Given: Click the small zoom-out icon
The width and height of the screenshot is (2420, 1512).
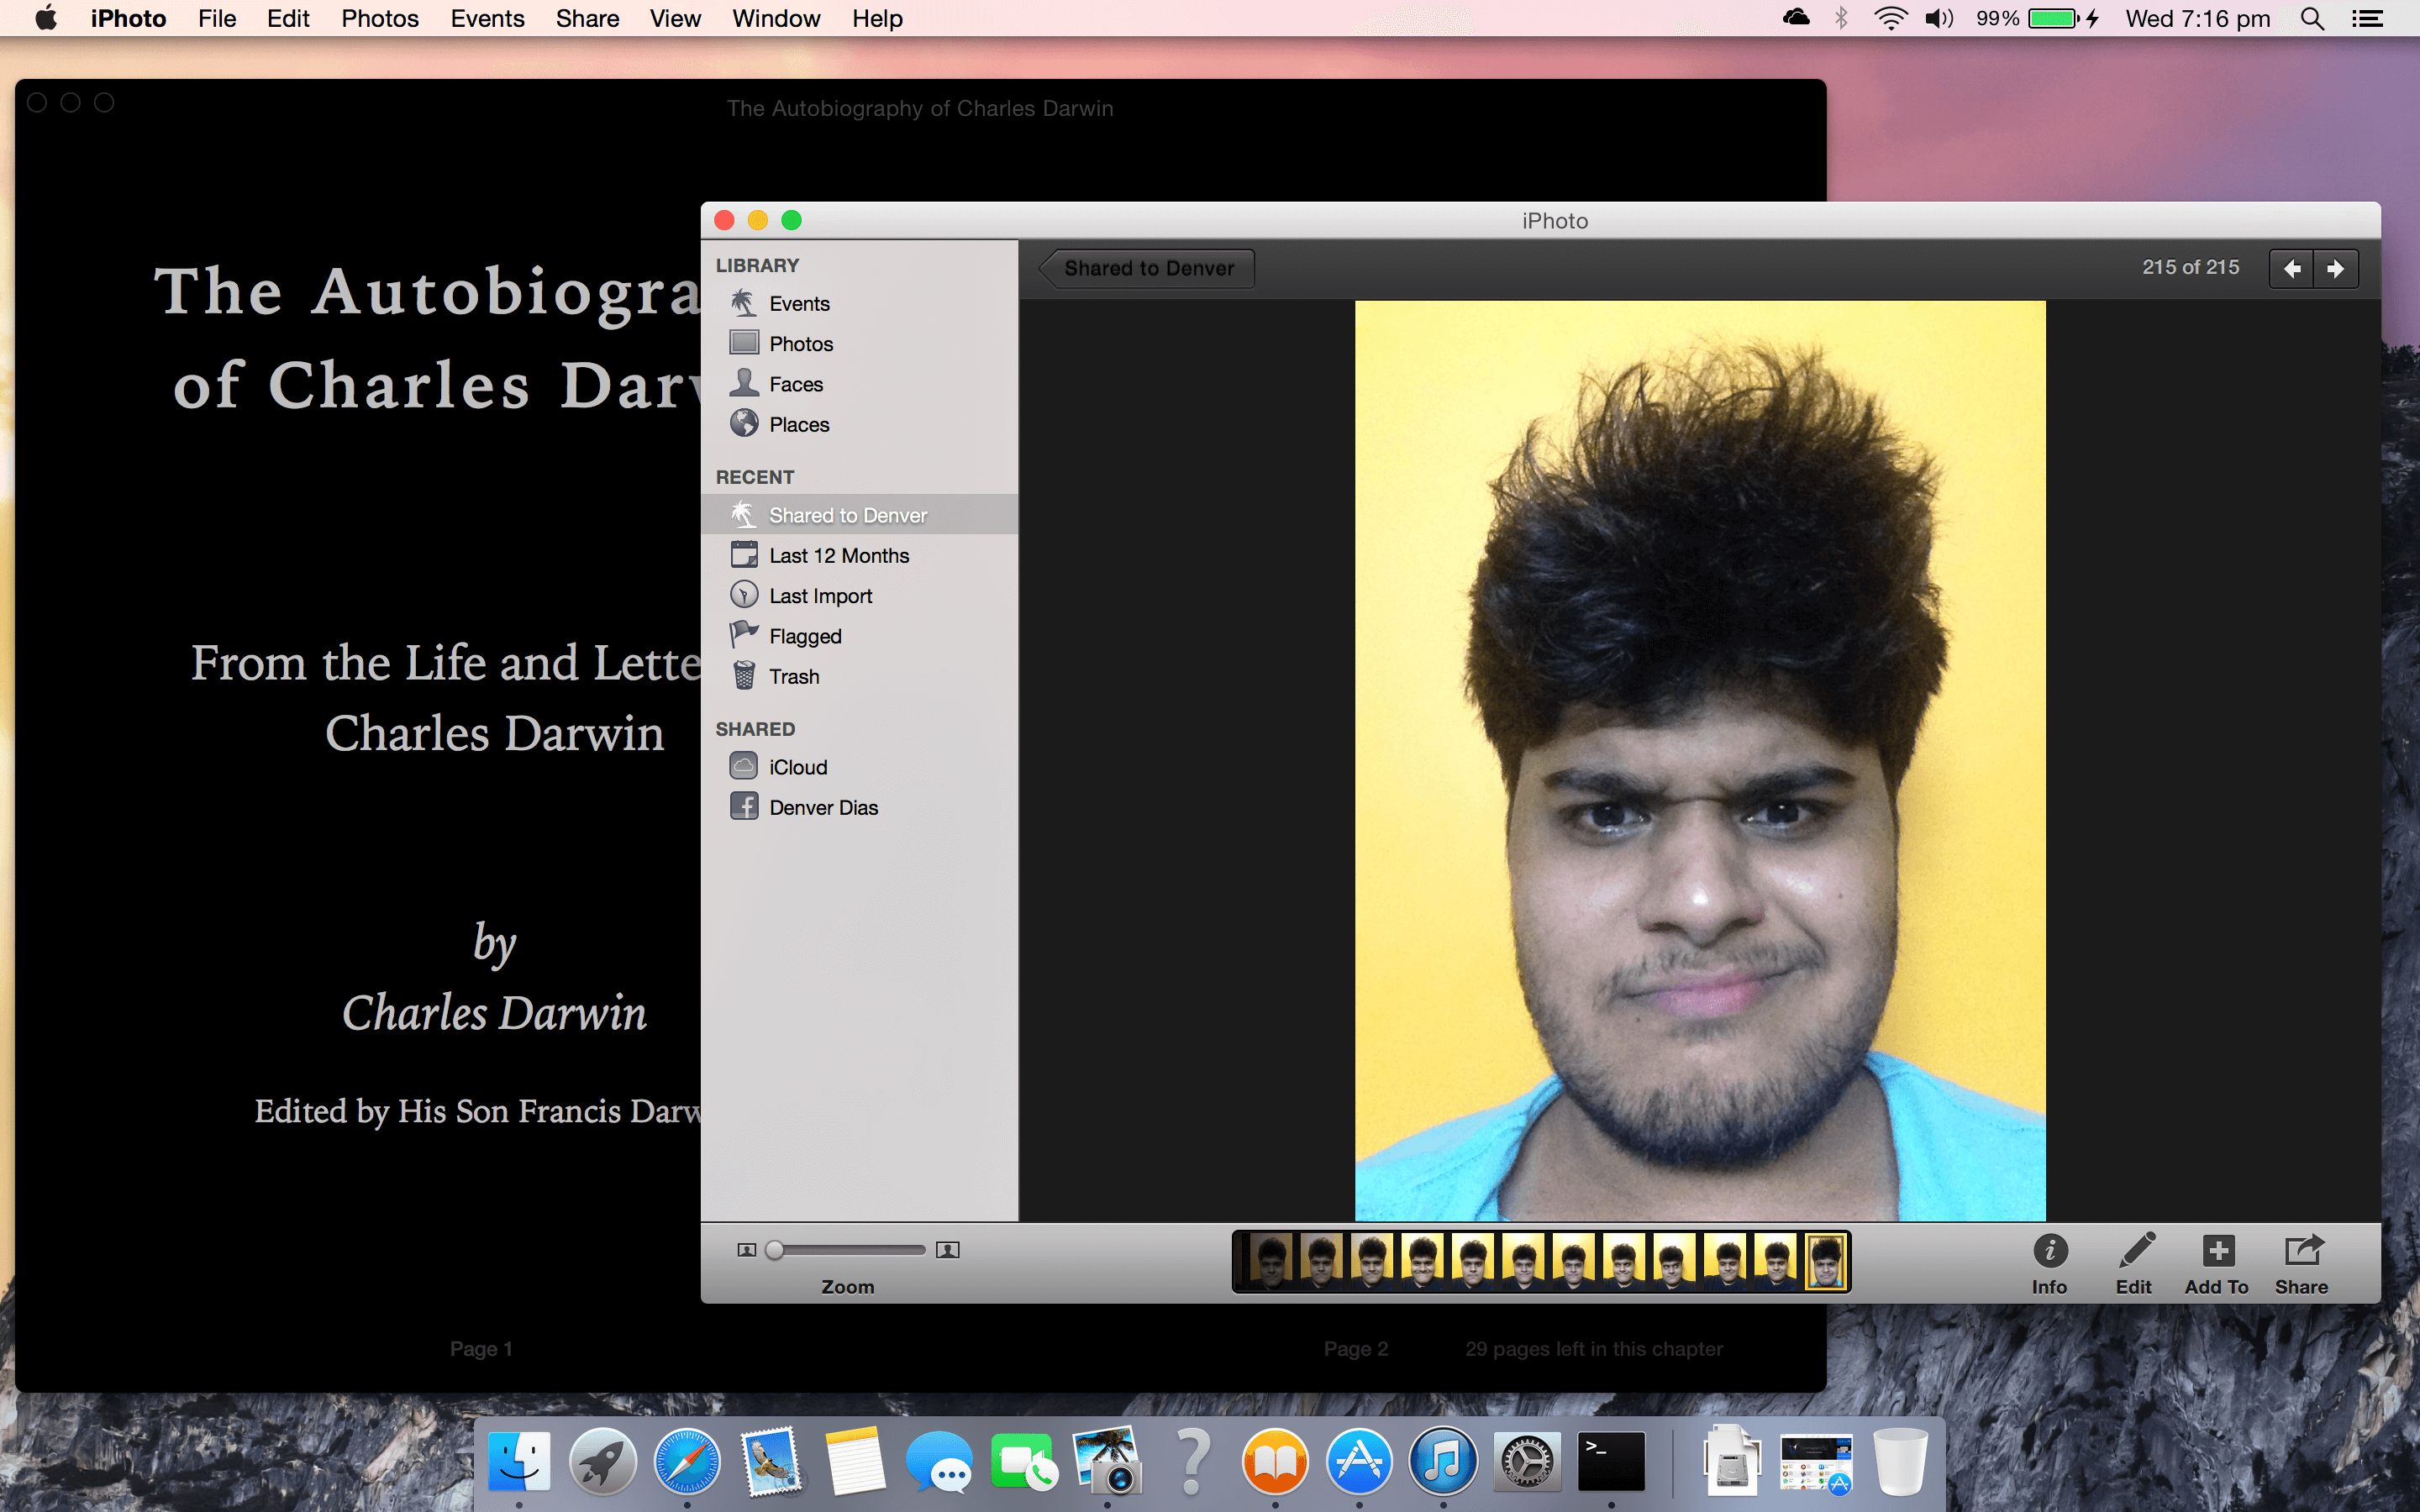Looking at the screenshot, I should click(746, 1250).
